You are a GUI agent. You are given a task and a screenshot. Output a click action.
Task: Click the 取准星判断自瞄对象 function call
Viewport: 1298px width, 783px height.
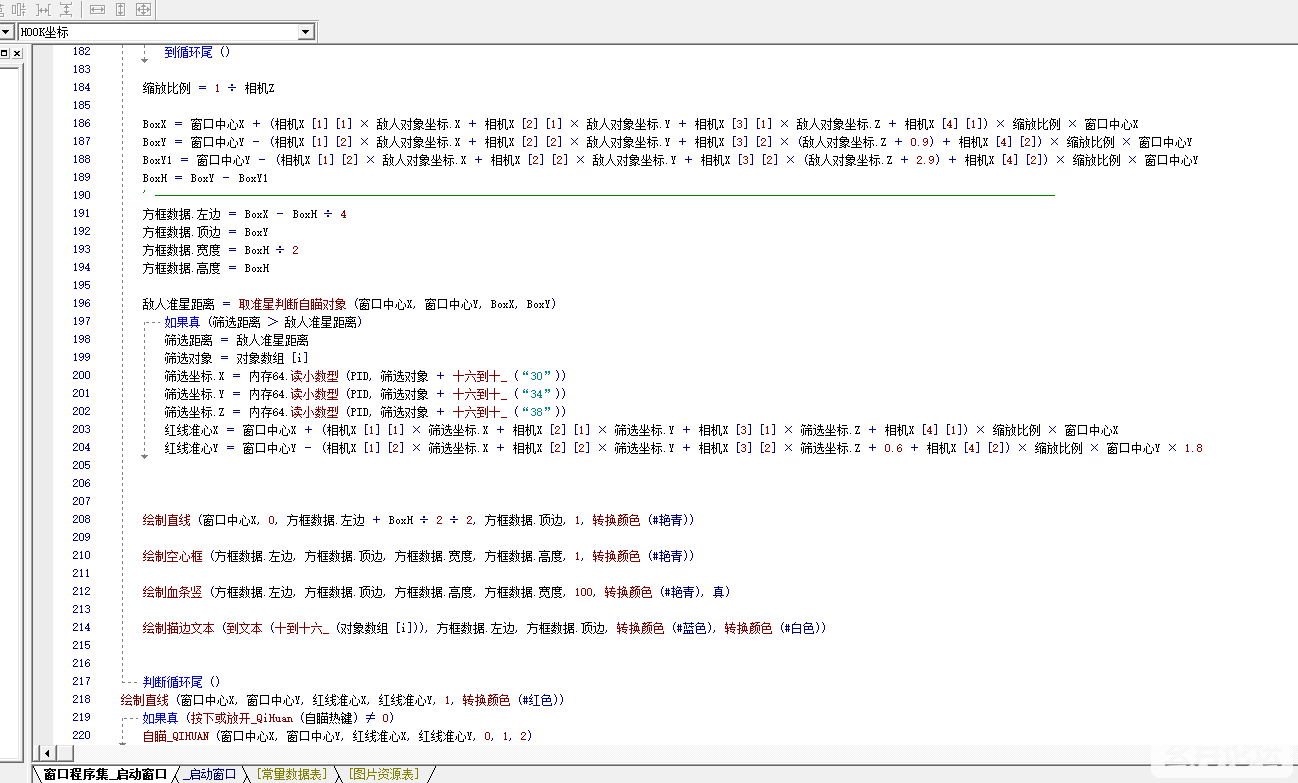coord(292,304)
